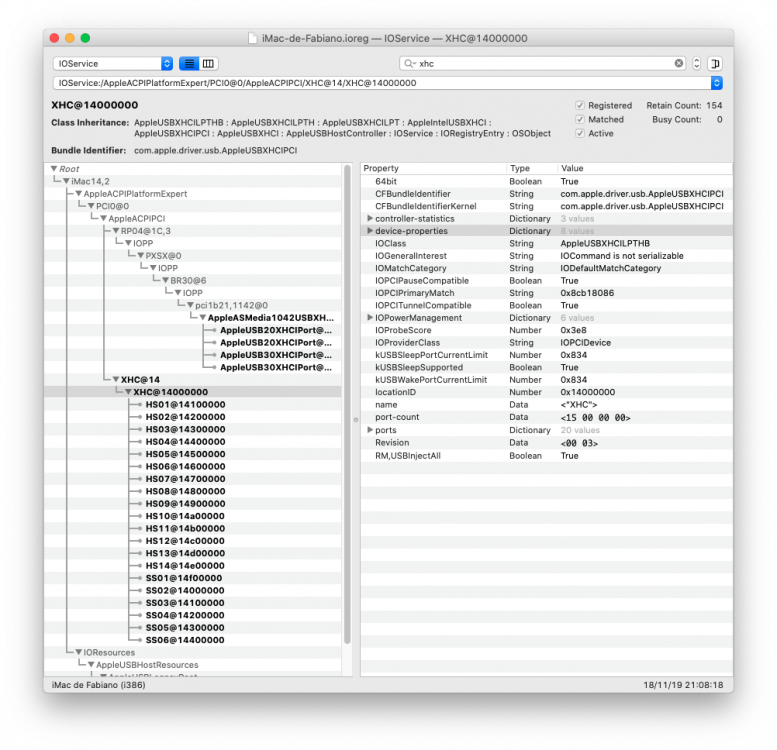This screenshot has width=777, height=750.
Task: Select HS10@14a00000 in the tree
Action: [185, 516]
